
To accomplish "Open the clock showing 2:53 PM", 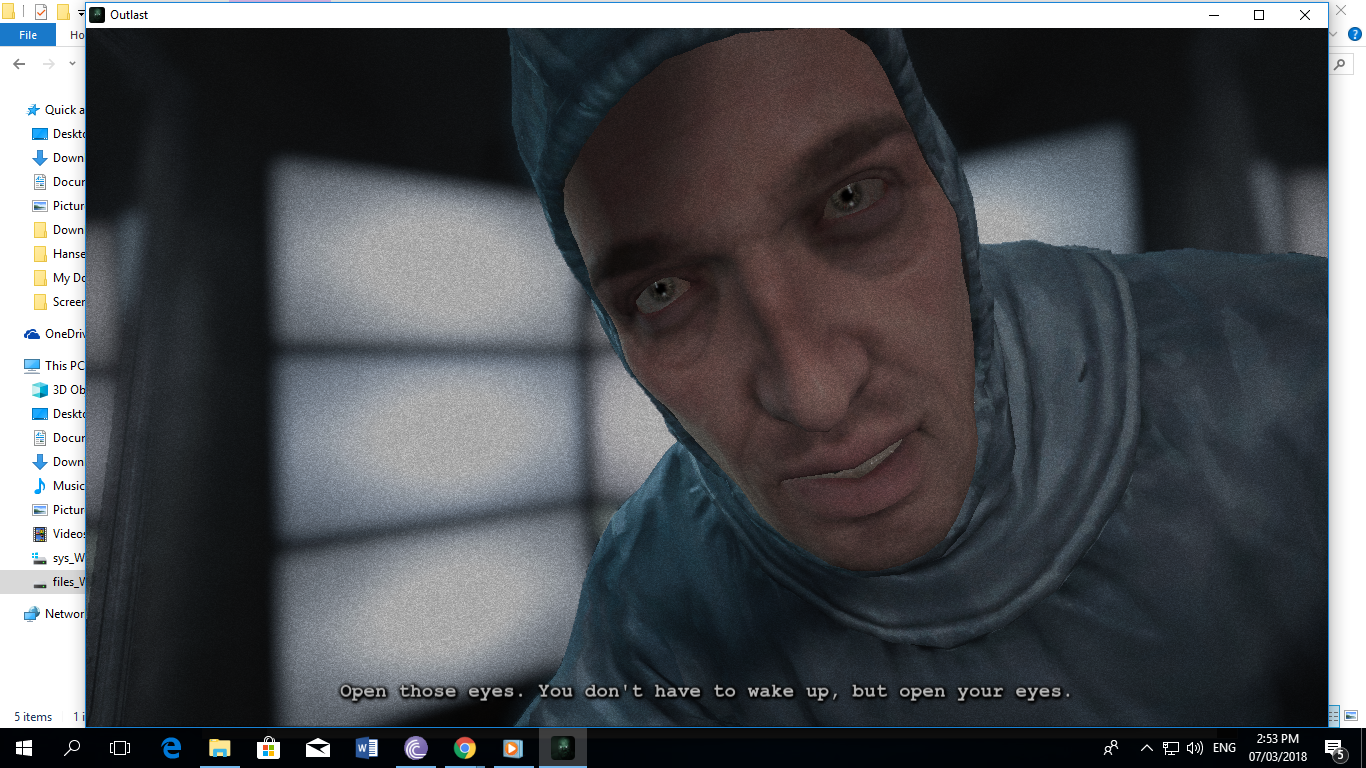I will point(1278,747).
